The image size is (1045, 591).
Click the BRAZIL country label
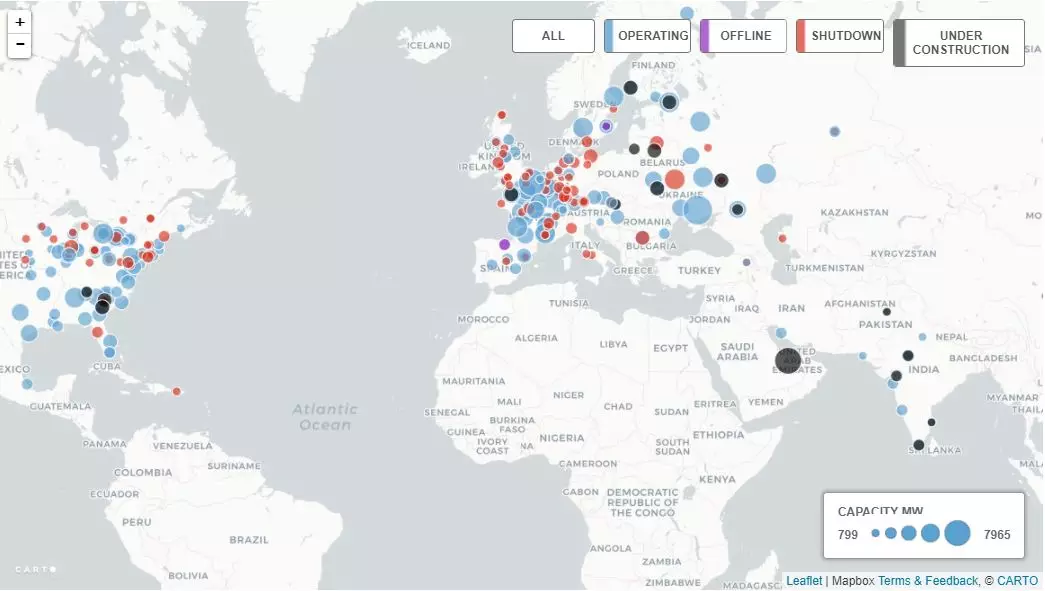click(249, 540)
